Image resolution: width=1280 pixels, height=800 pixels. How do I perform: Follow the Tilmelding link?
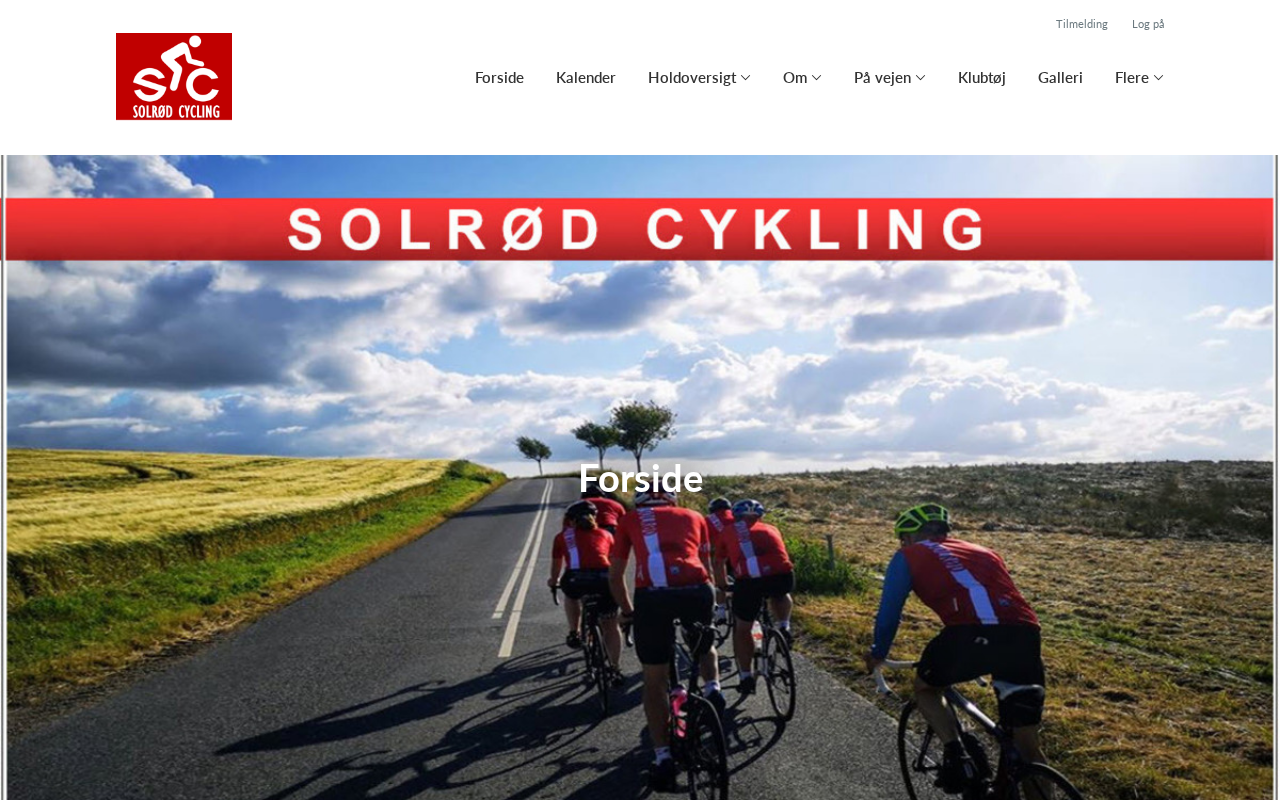pyautogui.click(x=1082, y=24)
